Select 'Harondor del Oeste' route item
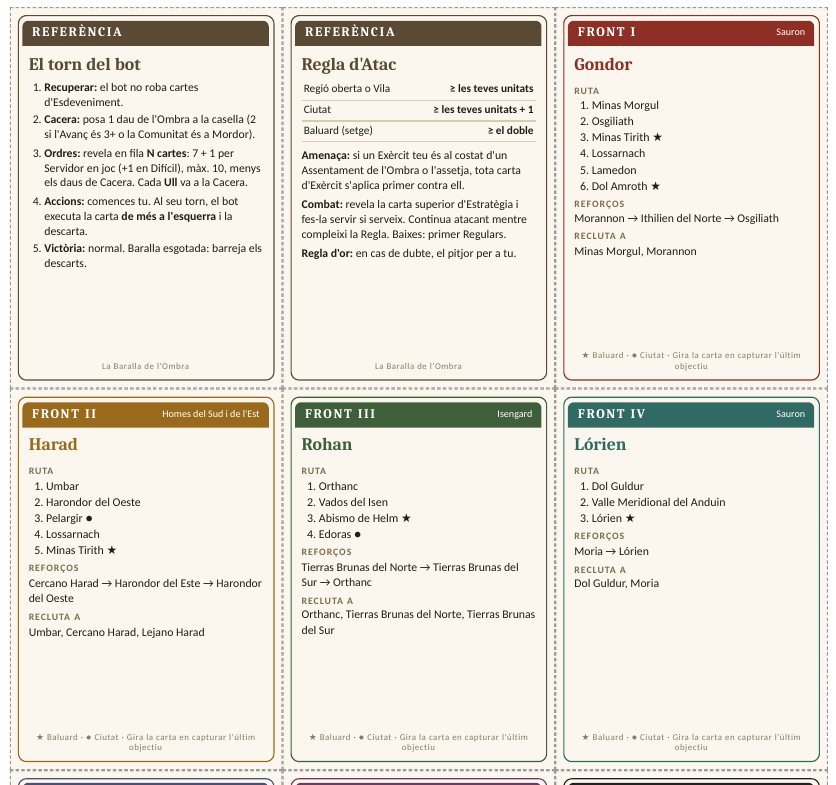This screenshot has height=785, width=836. coord(93,502)
